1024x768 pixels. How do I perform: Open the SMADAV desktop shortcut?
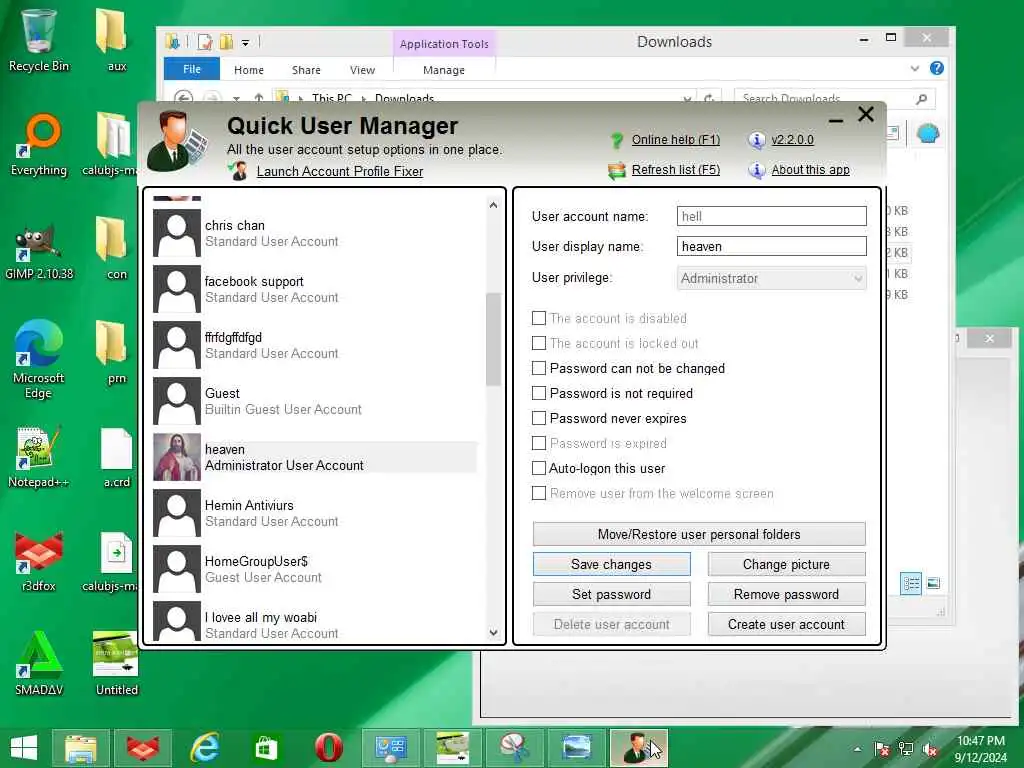click(x=39, y=663)
